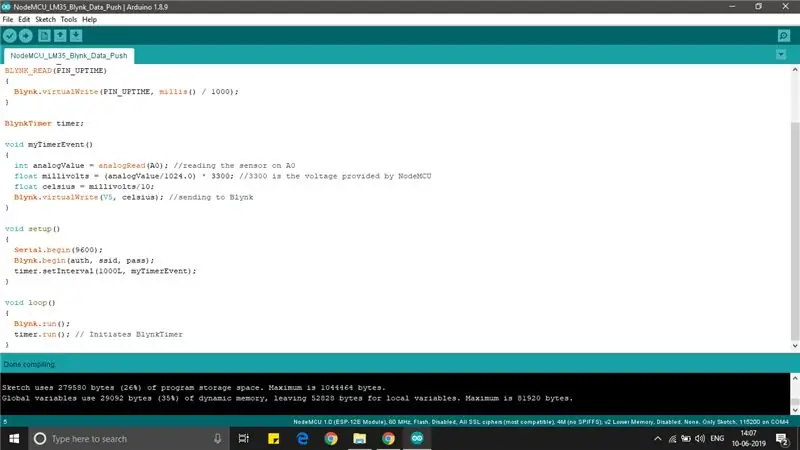
Task: Click the console scrollbar down arrow
Action: (x=795, y=410)
